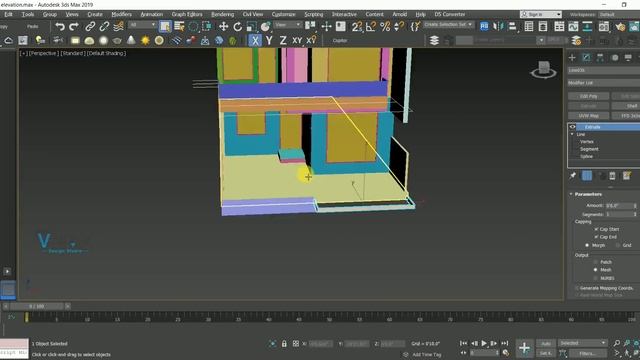This screenshot has height=360, width=640.
Task: Choose the Select Object tool
Action: tap(165, 27)
